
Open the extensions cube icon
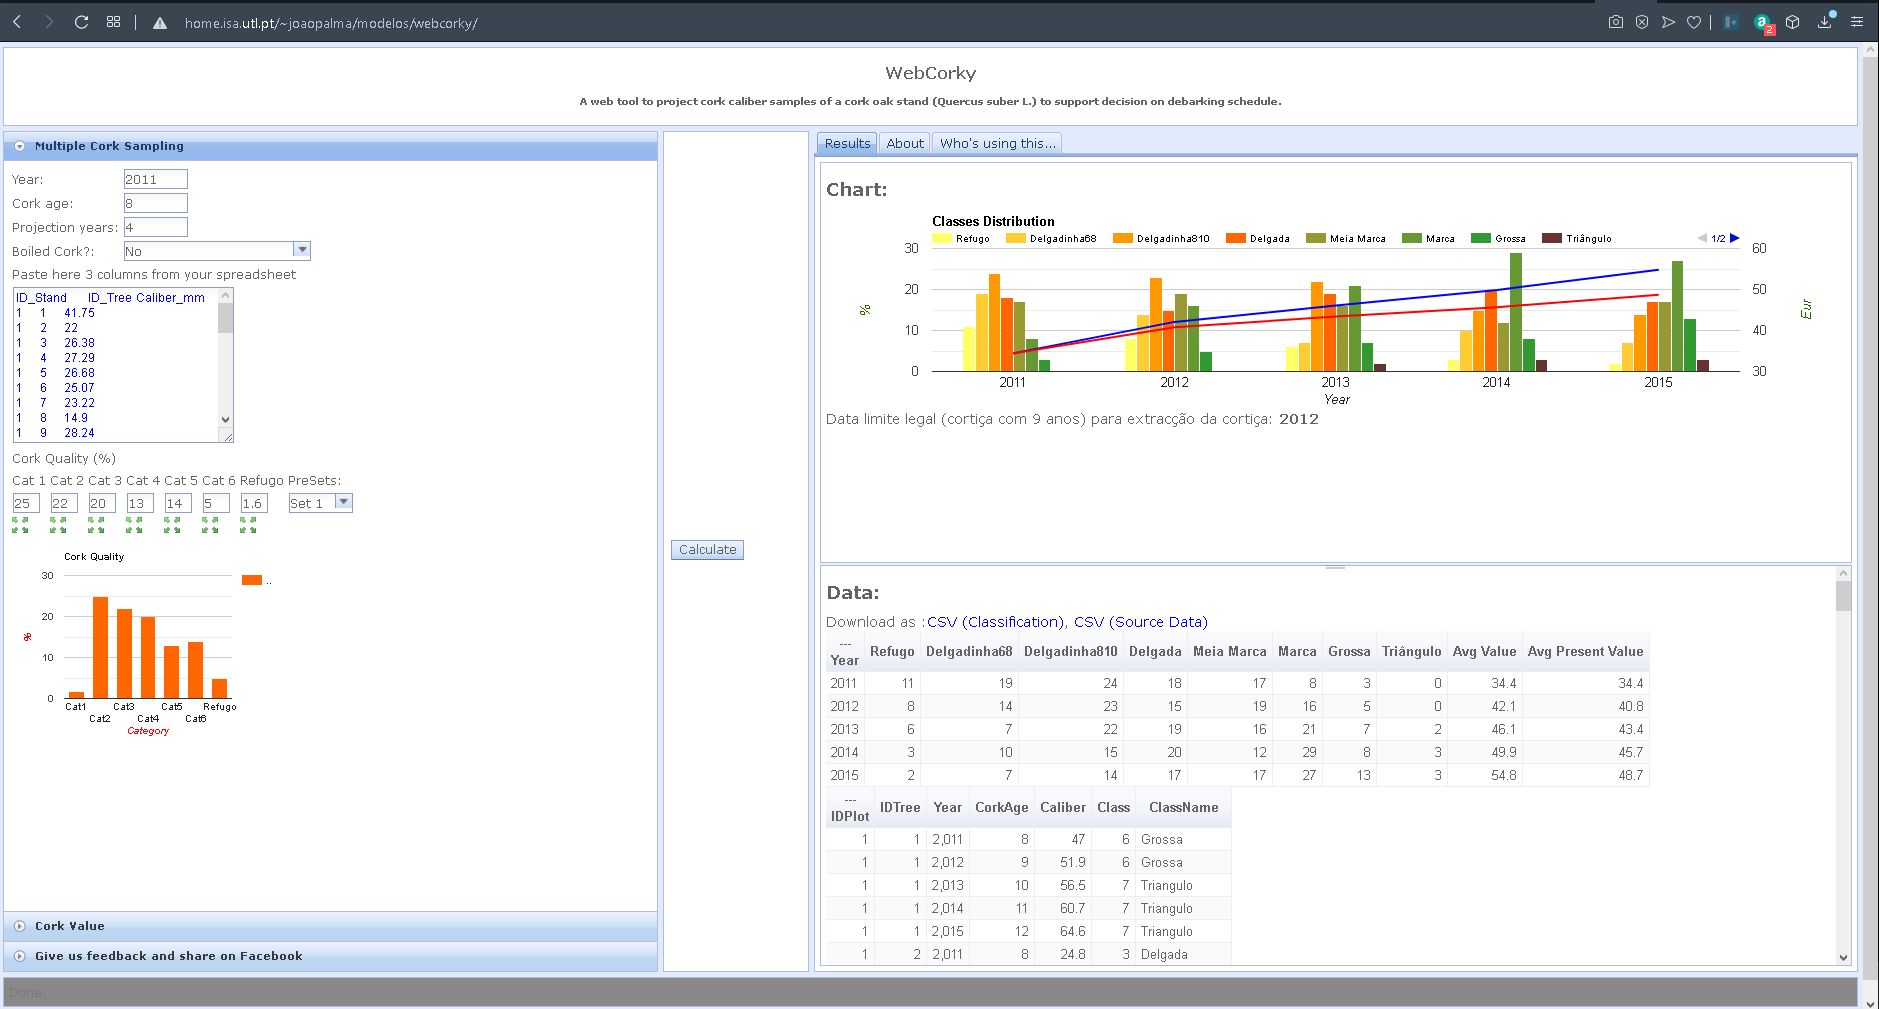1793,22
